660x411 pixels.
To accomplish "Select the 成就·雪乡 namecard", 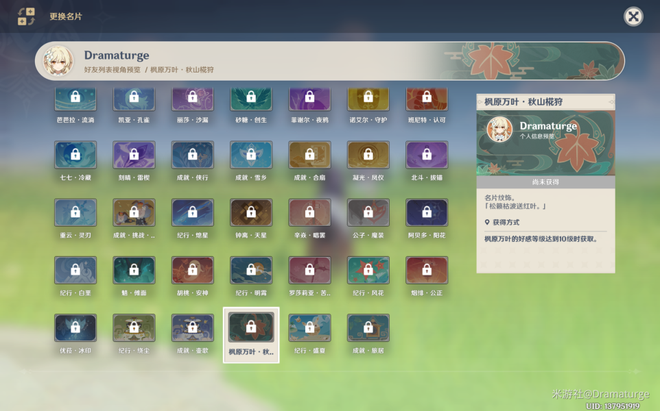I will 251,155.
